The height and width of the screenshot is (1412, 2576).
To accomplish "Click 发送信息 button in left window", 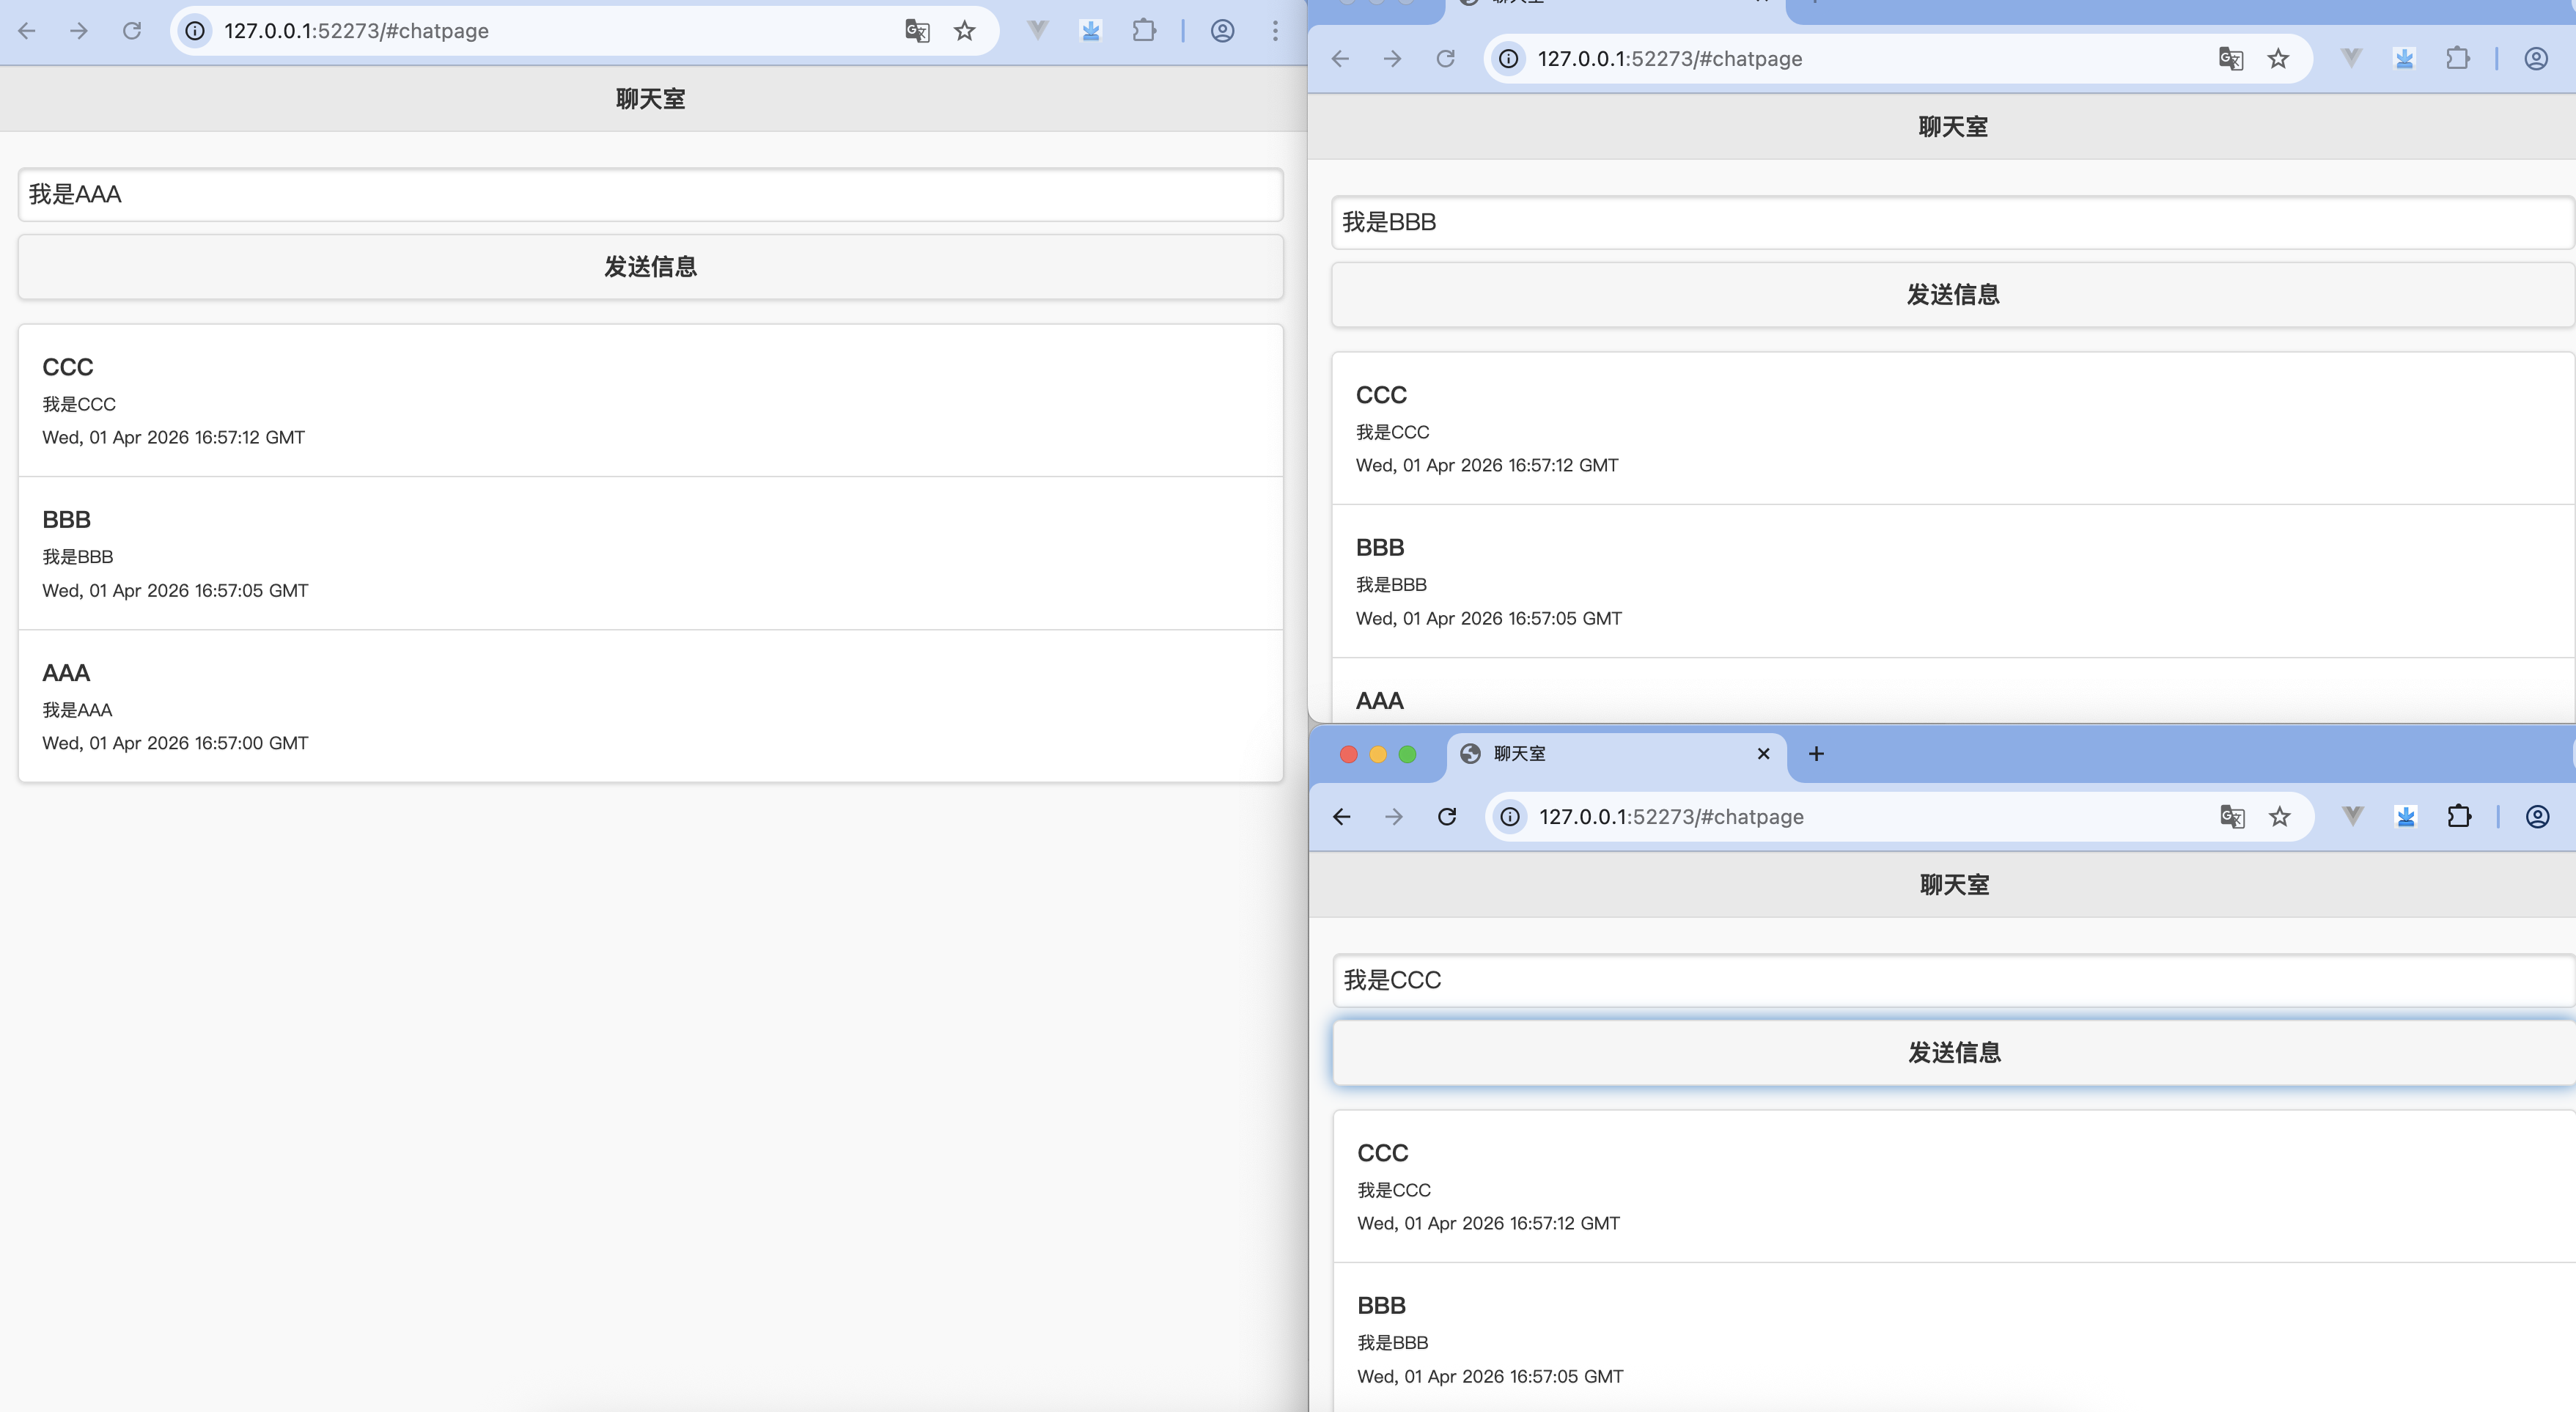I will click(650, 267).
